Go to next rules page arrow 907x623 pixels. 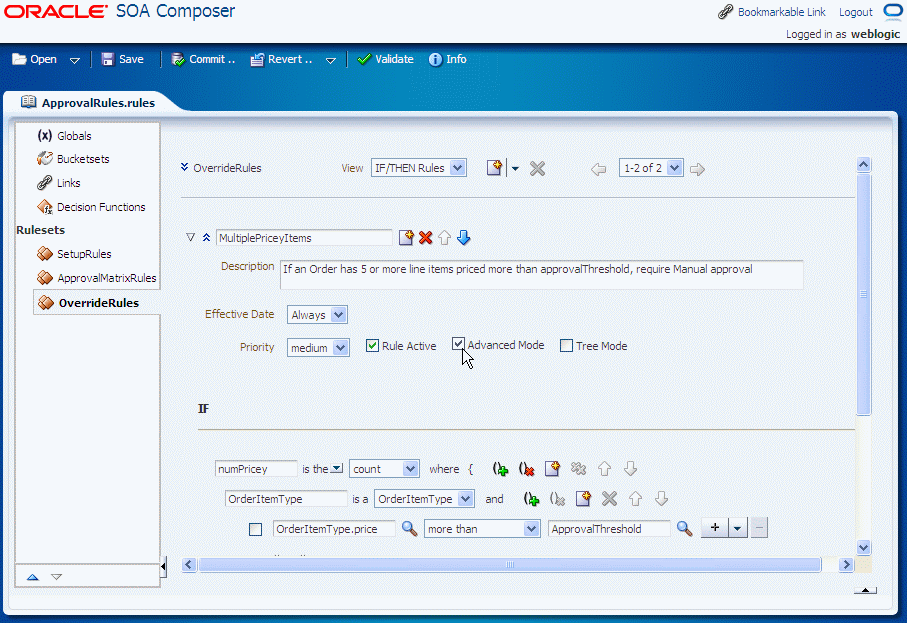(697, 169)
